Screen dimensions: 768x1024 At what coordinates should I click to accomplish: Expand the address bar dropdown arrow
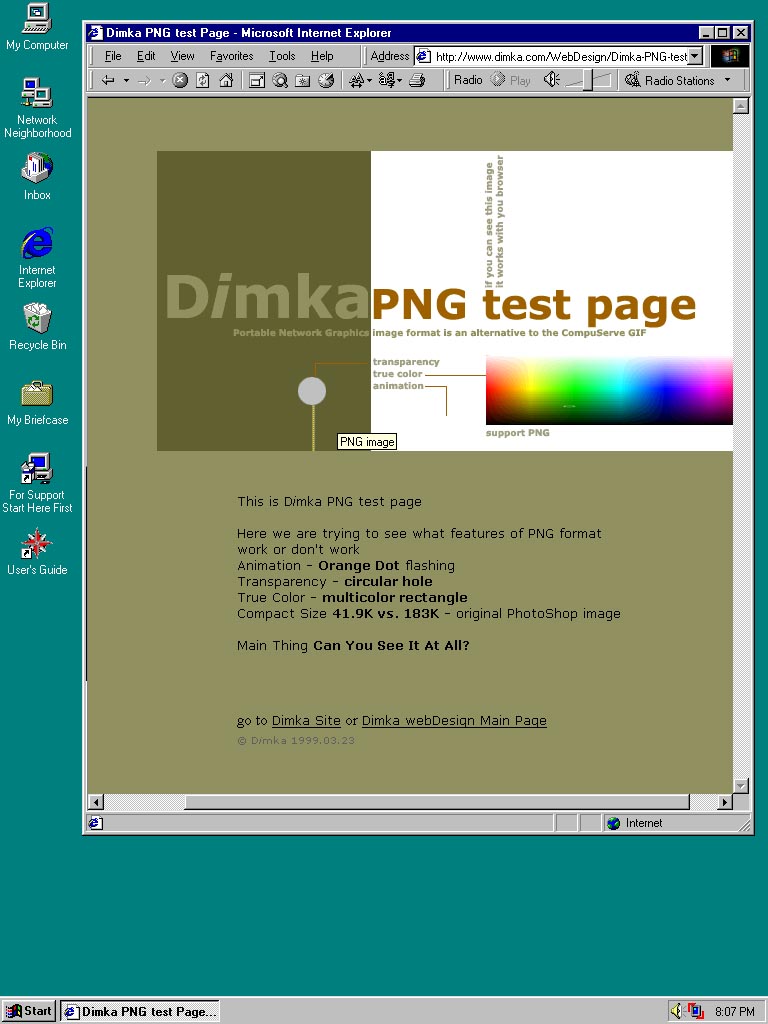(x=696, y=57)
